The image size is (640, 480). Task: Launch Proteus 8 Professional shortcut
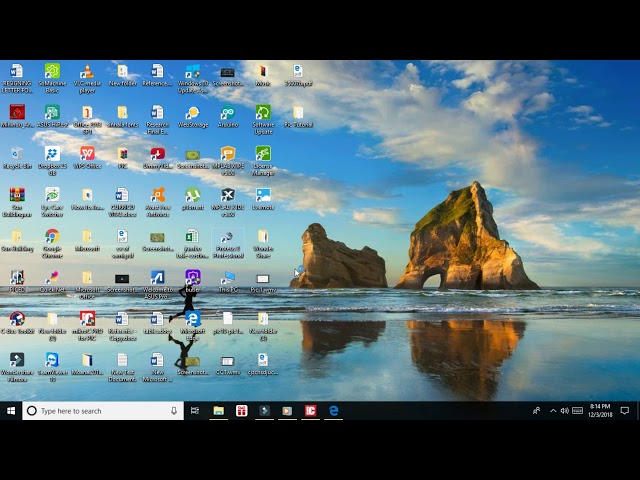tap(227, 236)
